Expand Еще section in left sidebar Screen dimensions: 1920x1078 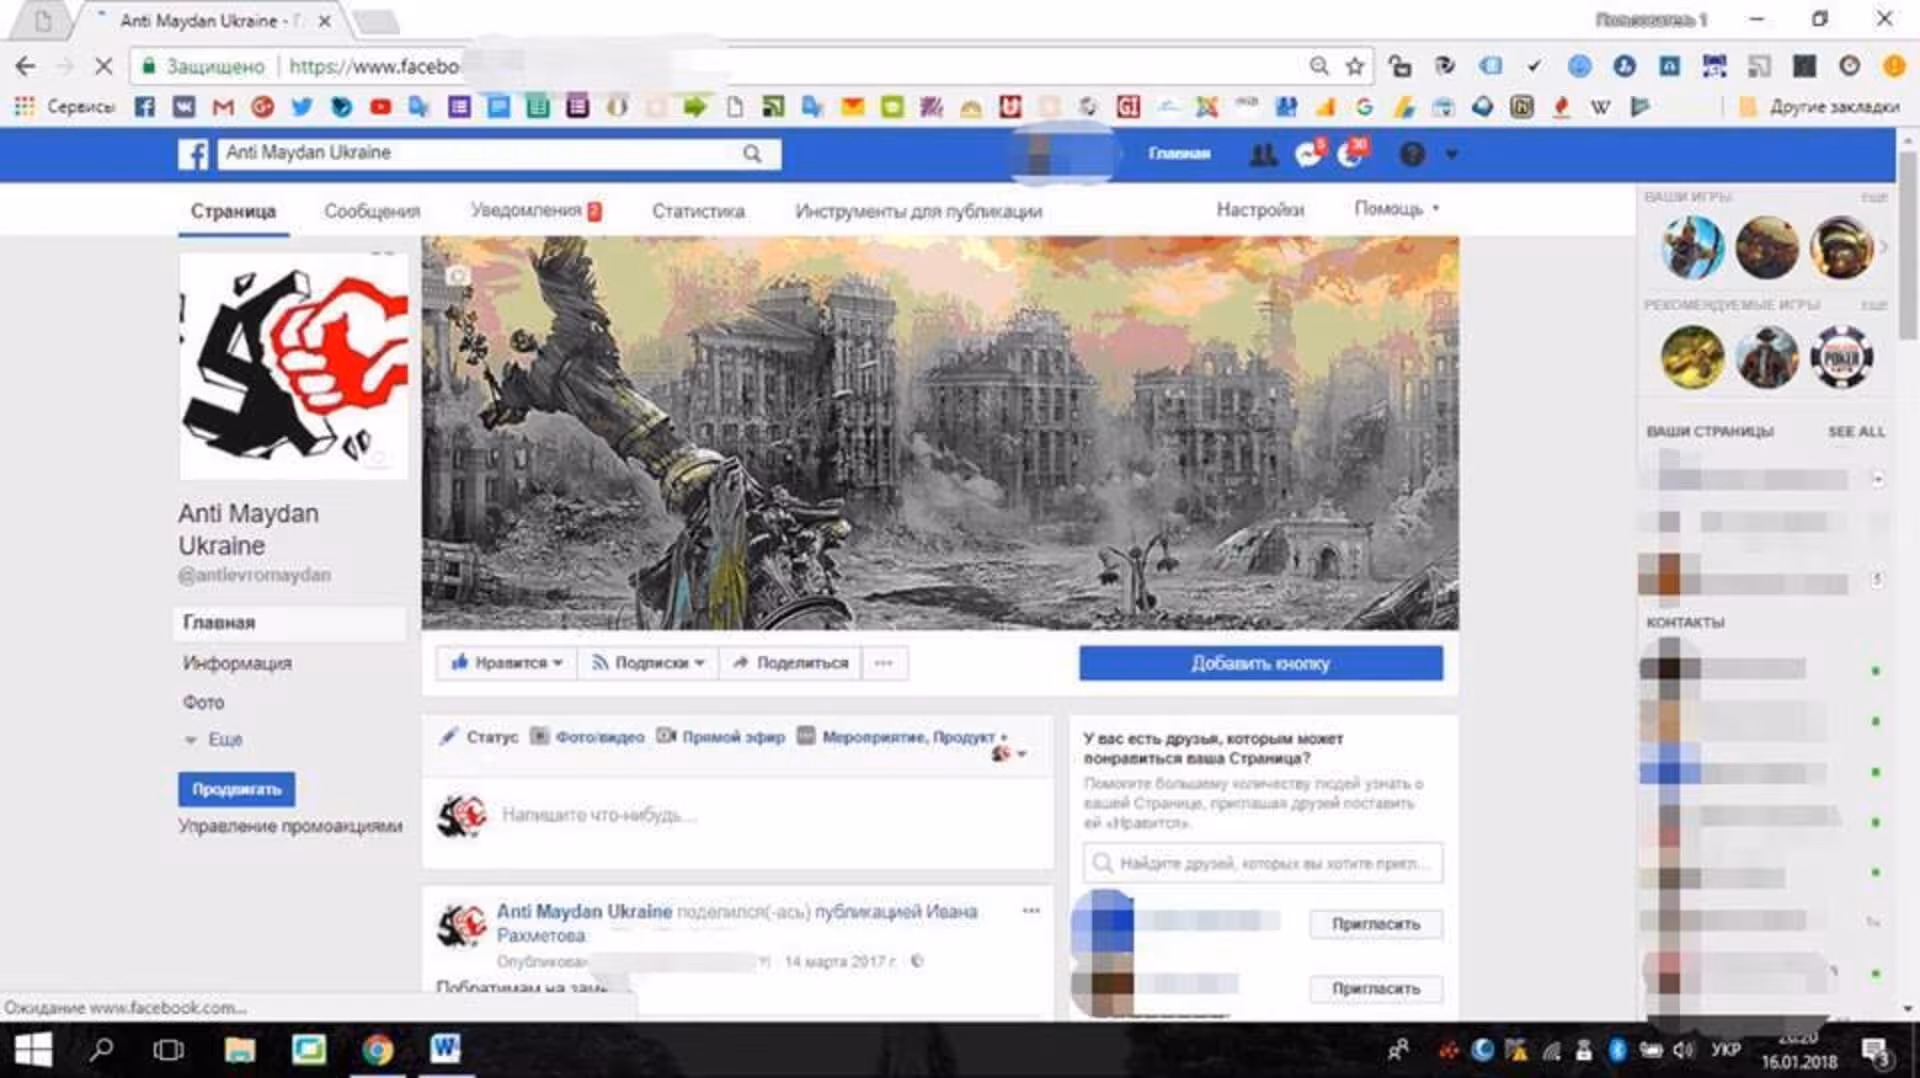click(214, 740)
